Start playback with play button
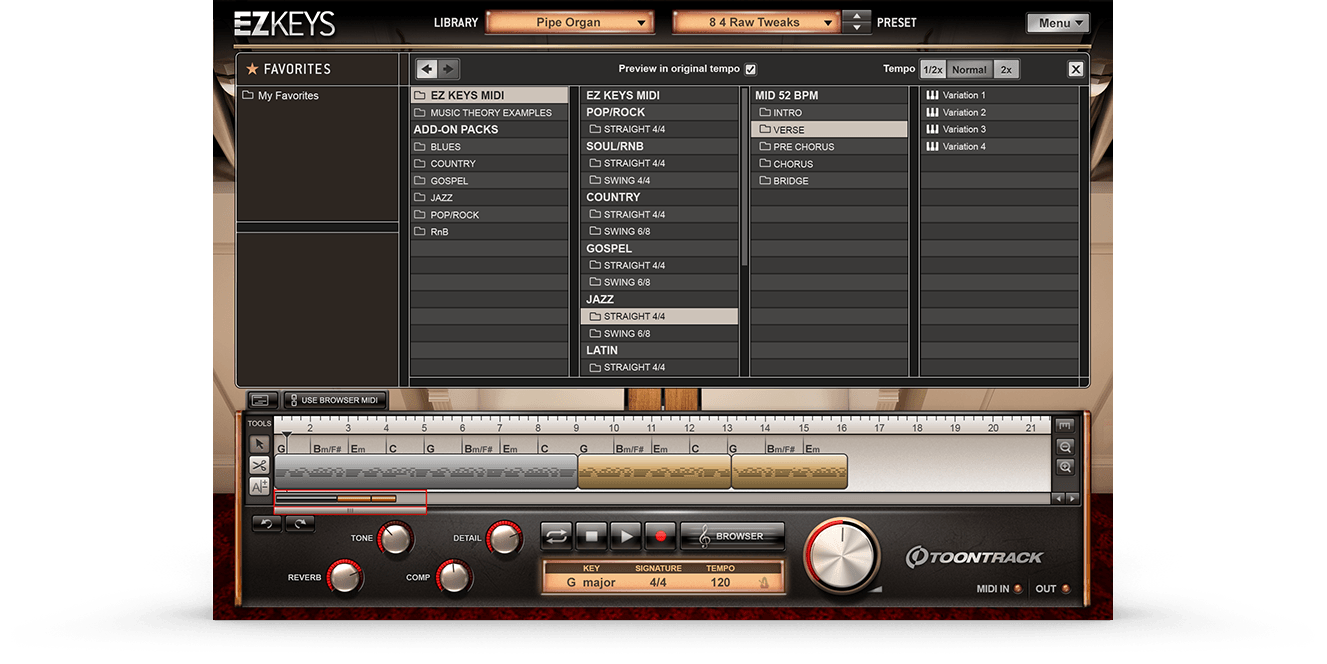The width and height of the screenshot is (1327, 664). [x=626, y=536]
